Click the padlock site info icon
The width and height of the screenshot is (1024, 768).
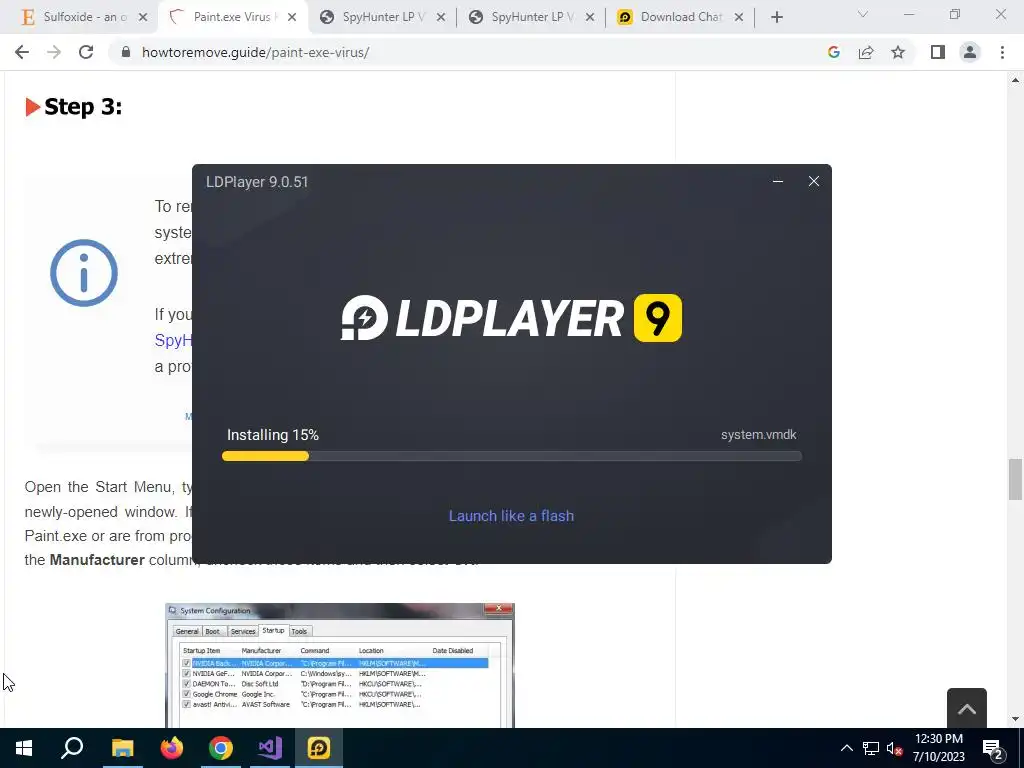tap(126, 52)
